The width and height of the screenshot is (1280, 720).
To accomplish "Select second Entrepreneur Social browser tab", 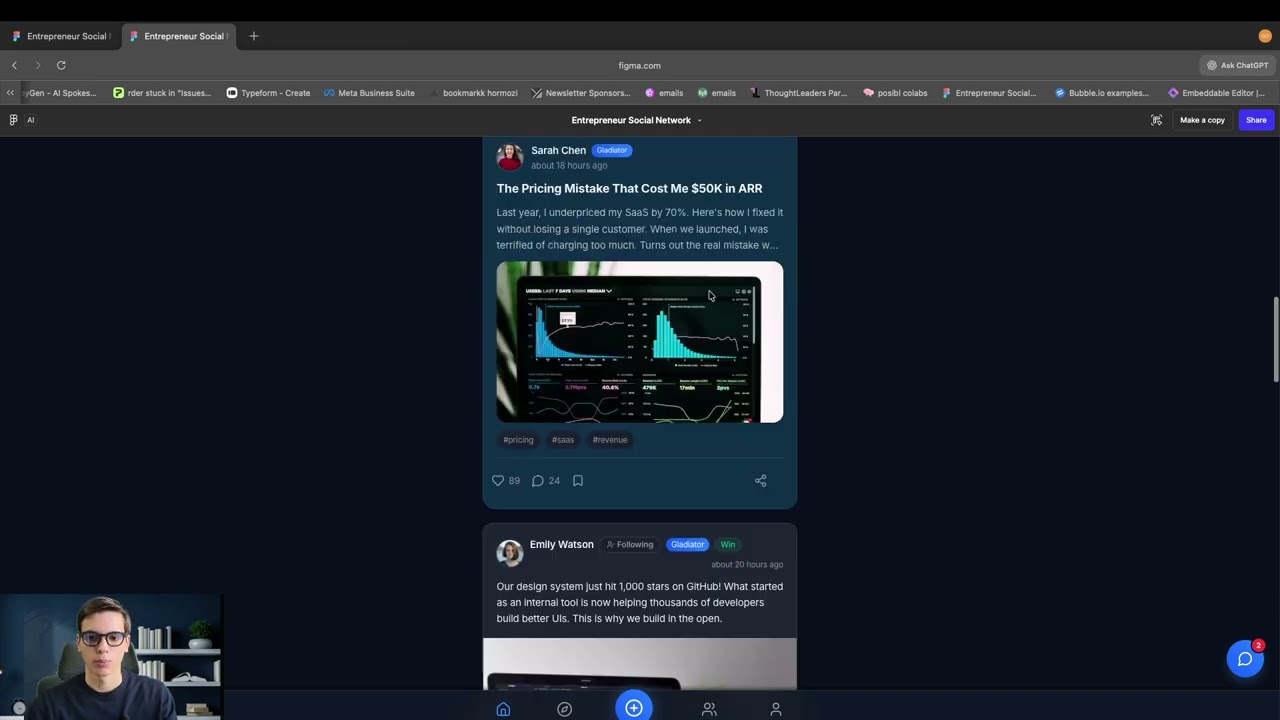I will pos(179,36).
